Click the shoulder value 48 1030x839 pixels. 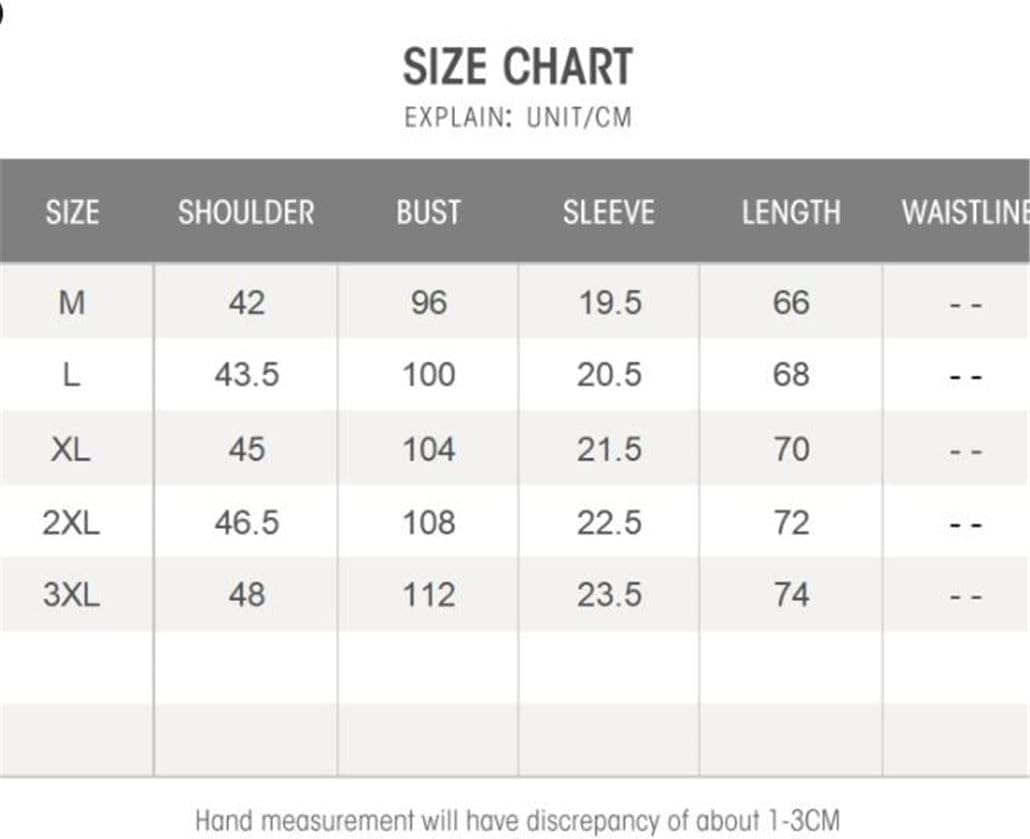(x=246, y=595)
